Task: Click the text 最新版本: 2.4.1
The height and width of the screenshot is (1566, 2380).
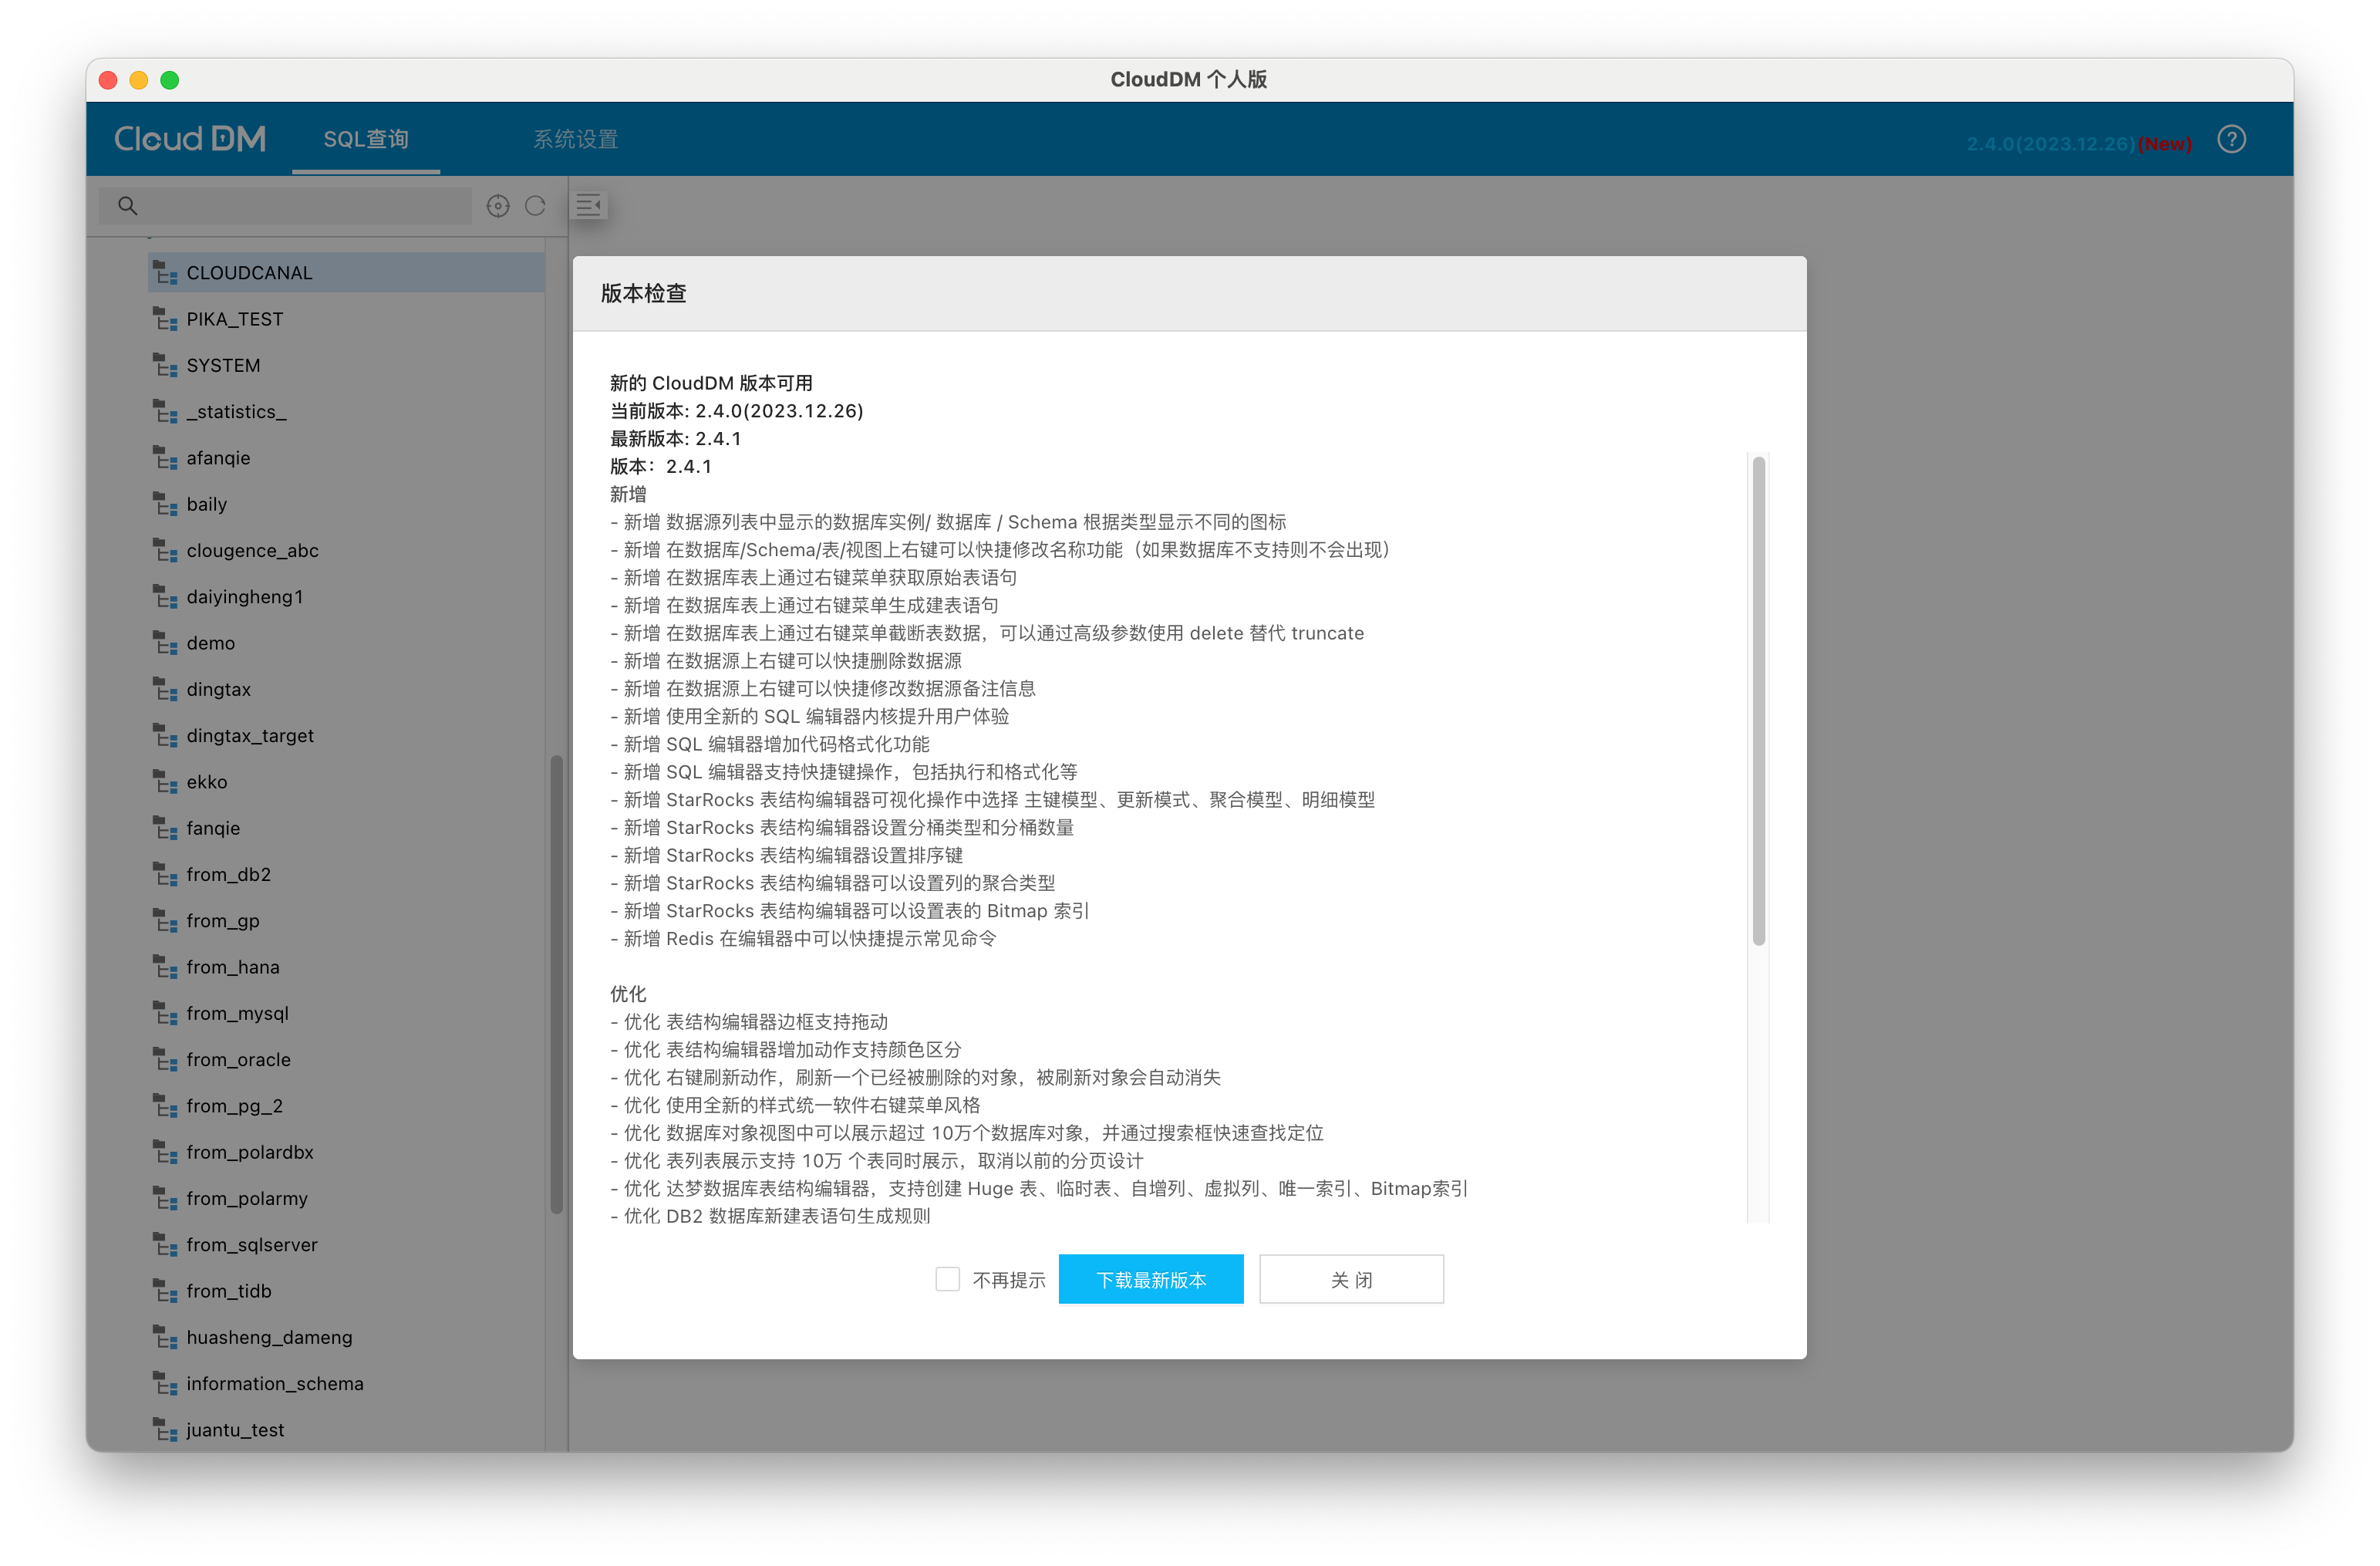Action: coord(675,439)
